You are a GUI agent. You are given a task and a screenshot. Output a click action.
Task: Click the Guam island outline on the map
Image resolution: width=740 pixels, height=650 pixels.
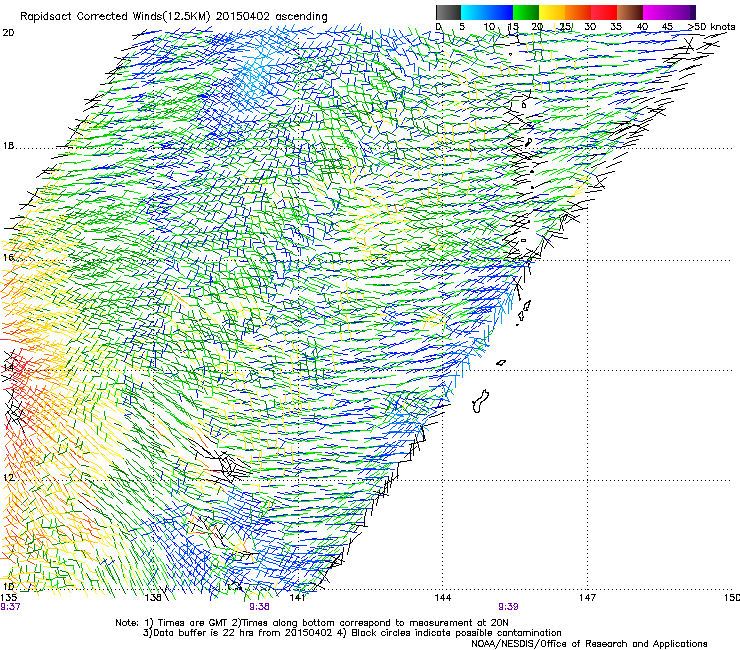click(x=480, y=402)
